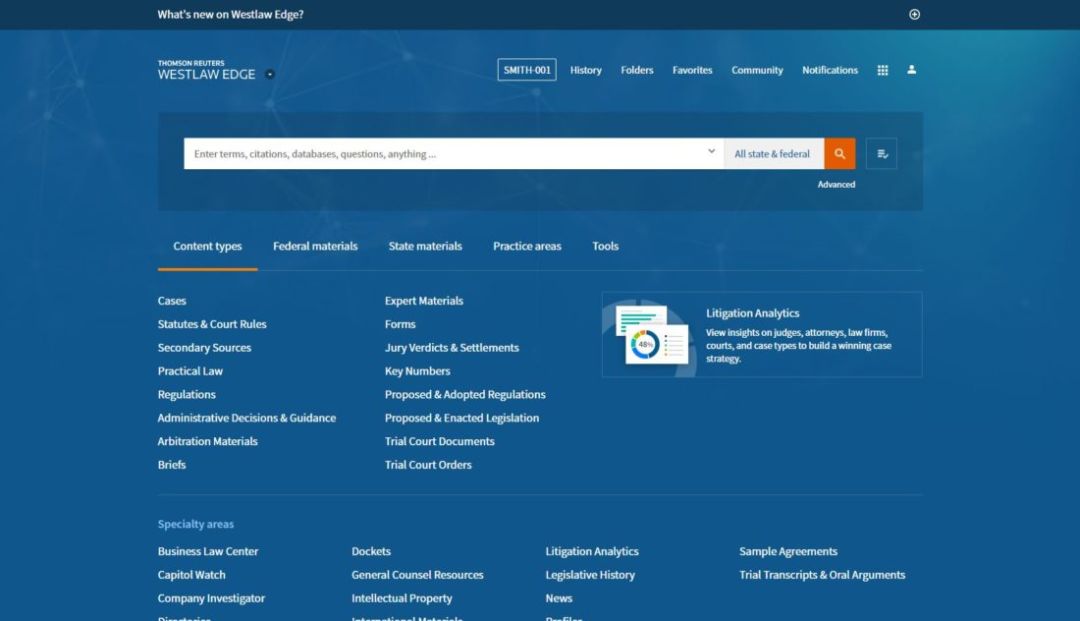1080x621 pixels.
Task: Open Capitol Watch specialty area
Action: click(x=191, y=575)
